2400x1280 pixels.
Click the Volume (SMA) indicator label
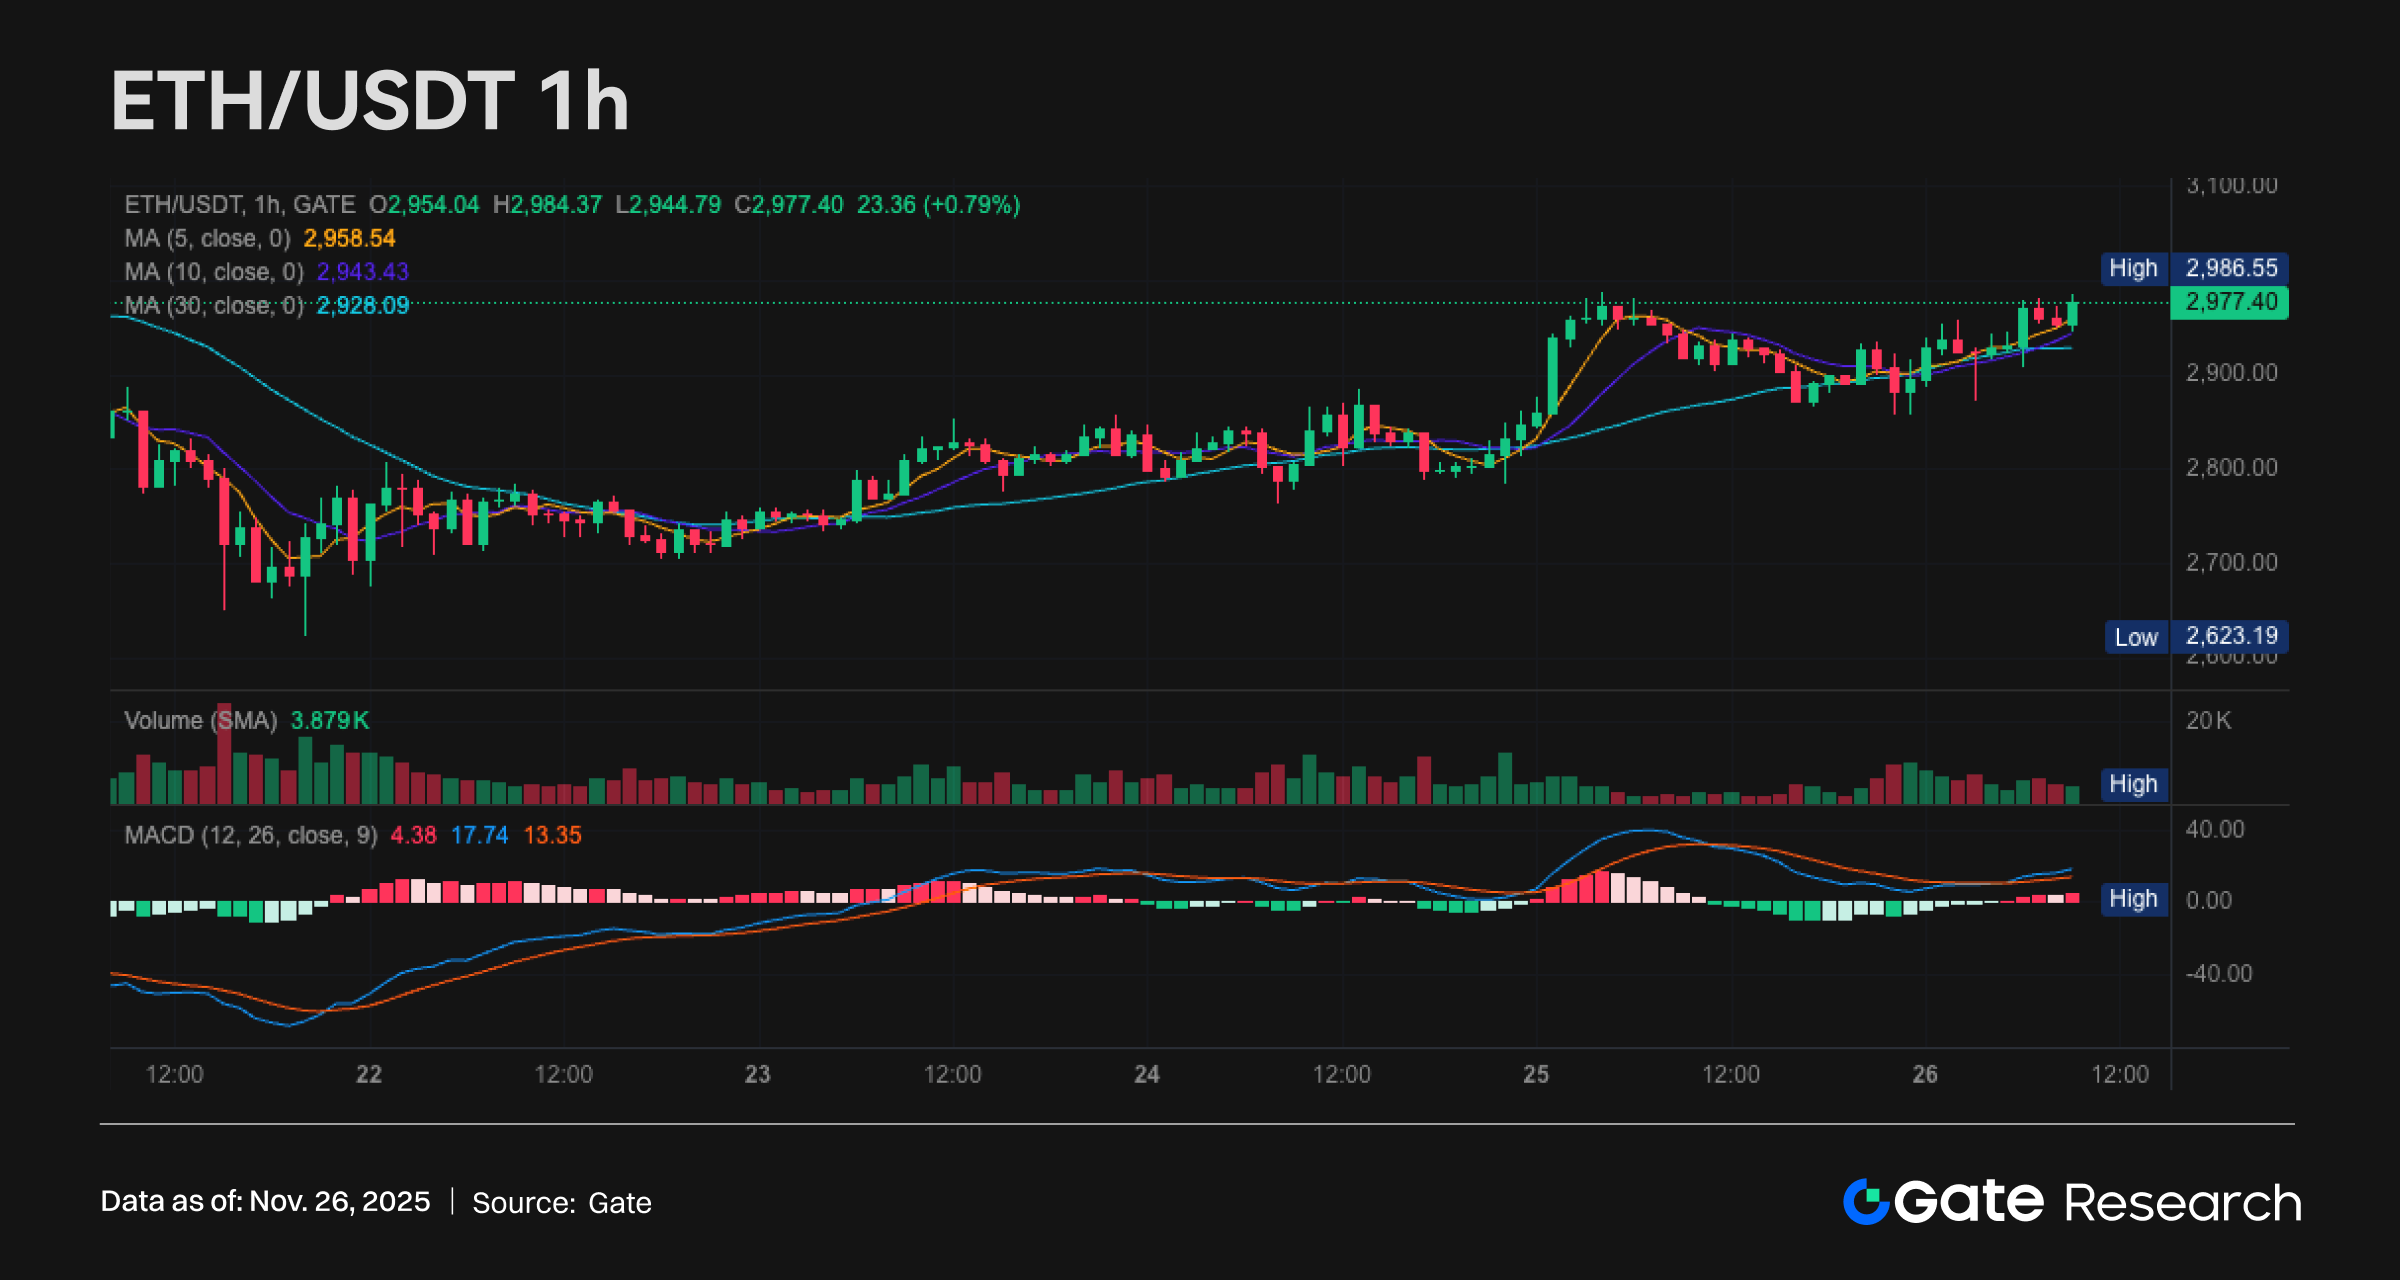coord(200,721)
